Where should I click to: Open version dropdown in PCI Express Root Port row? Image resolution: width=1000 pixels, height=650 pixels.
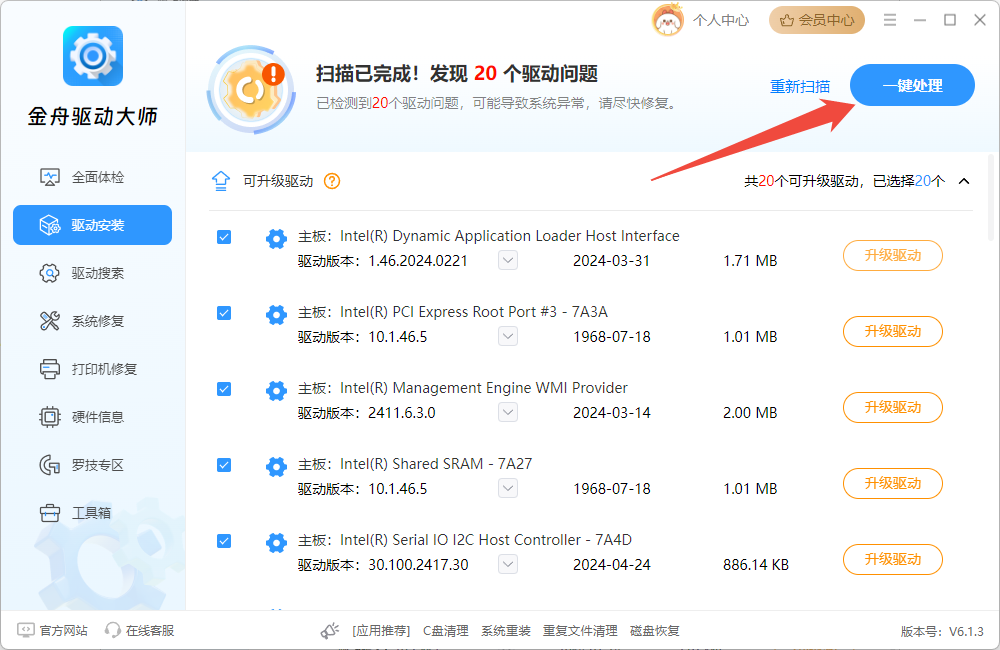coord(508,336)
